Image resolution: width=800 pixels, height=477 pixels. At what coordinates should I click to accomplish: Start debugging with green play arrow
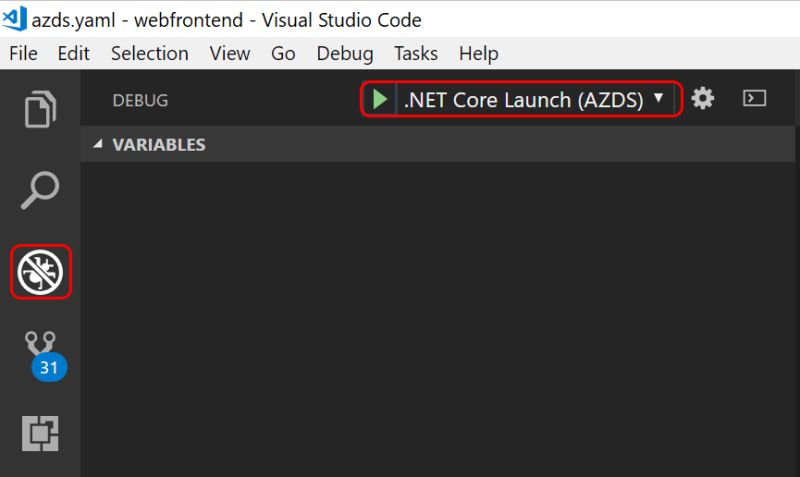pos(380,99)
